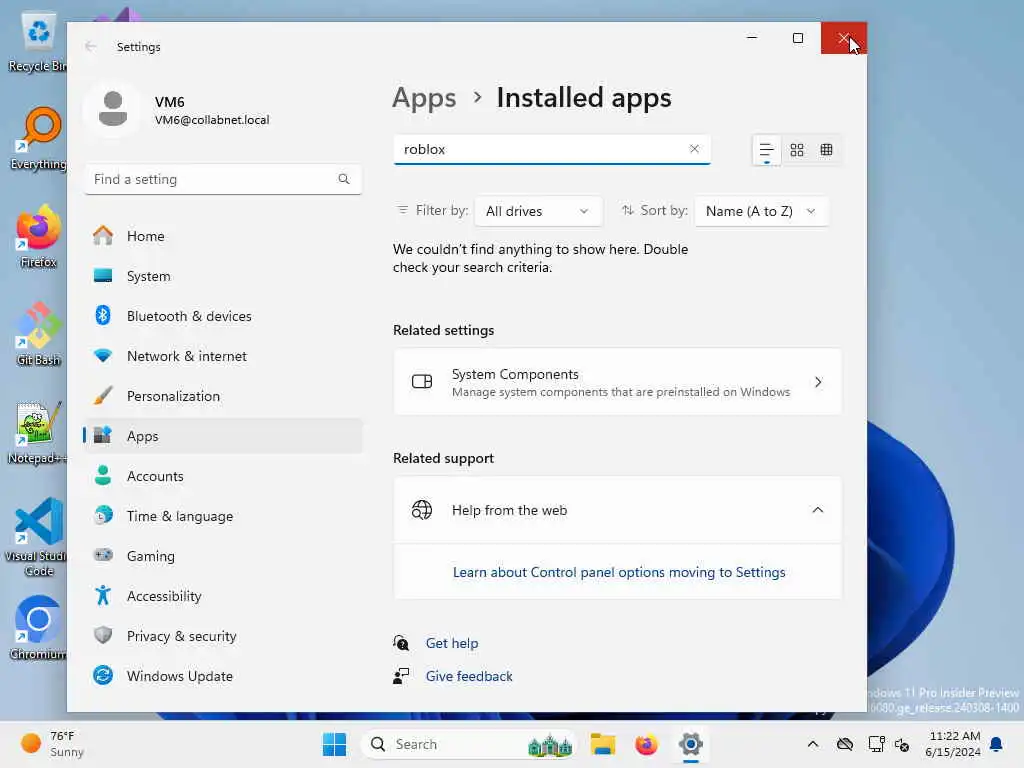Open Learn about Control panel options link
The width and height of the screenshot is (1024, 768).
click(x=618, y=572)
